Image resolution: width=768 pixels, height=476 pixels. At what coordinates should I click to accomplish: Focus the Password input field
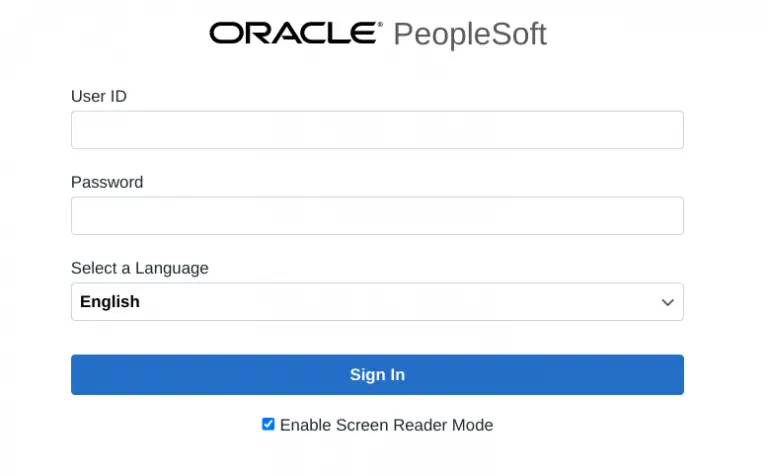coord(377,216)
